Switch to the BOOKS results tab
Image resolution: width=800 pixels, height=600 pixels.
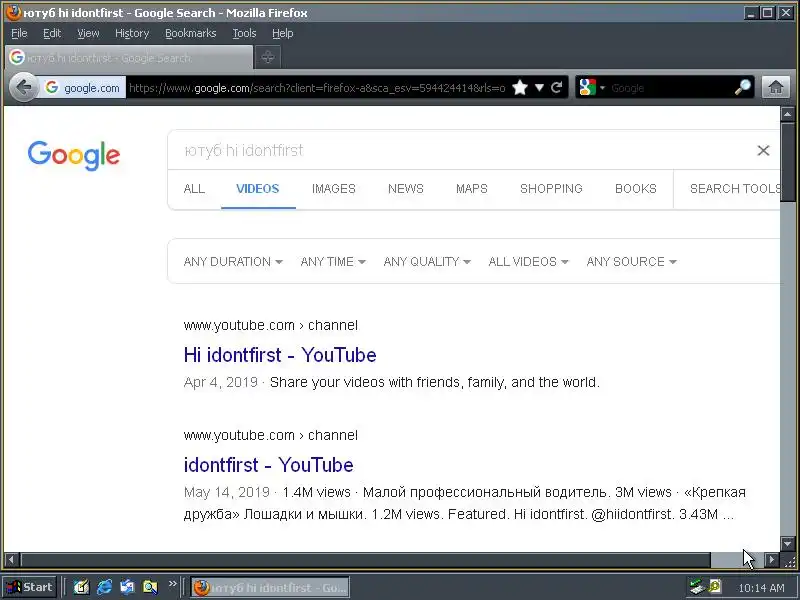[x=636, y=189]
